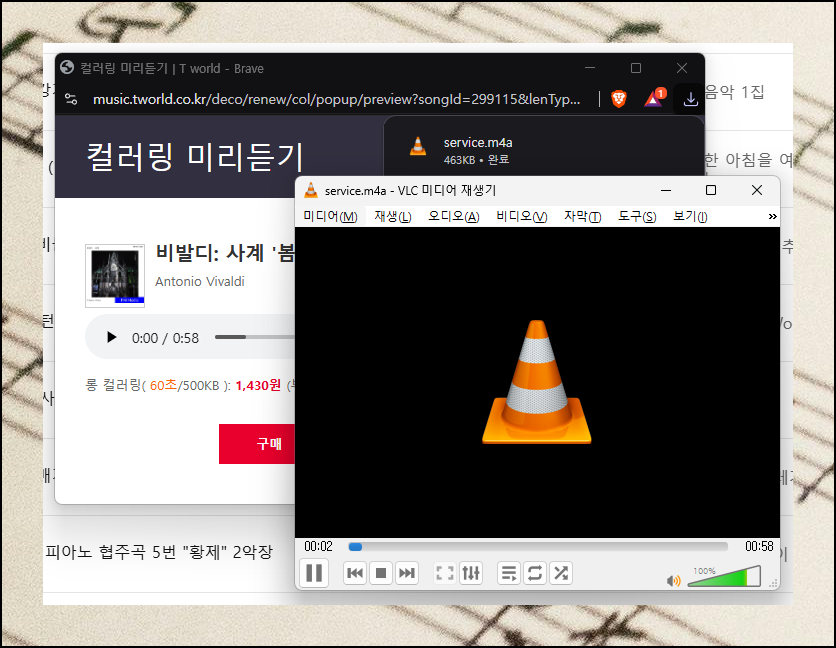
Task: Expand hidden VLC menu items chevron
Action: [x=772, y=217]
